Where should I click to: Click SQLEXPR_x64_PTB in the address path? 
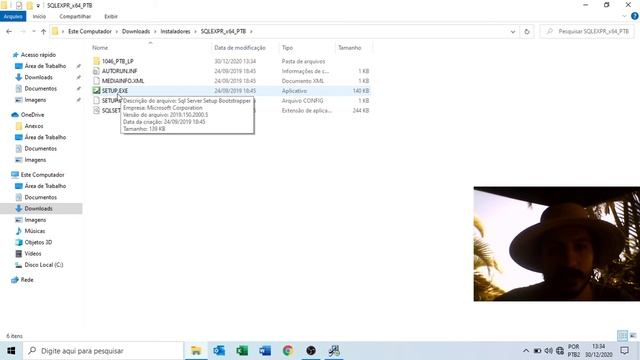(x=223, y=31)
